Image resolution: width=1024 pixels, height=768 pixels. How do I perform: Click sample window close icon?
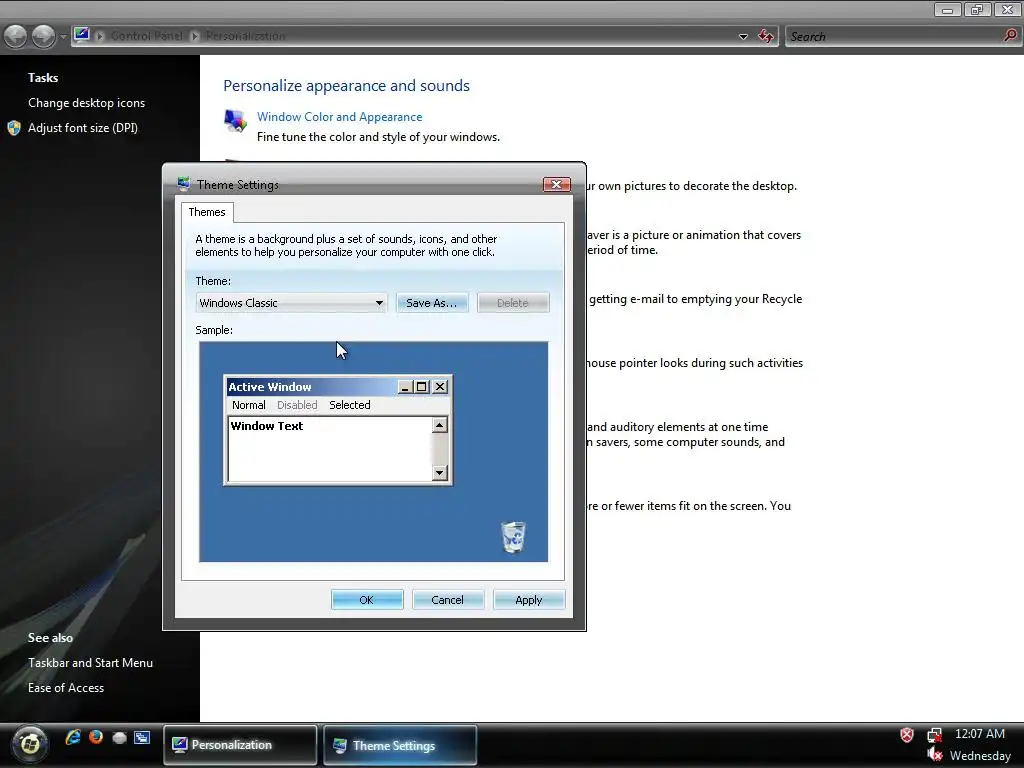(x=440, y=387)
